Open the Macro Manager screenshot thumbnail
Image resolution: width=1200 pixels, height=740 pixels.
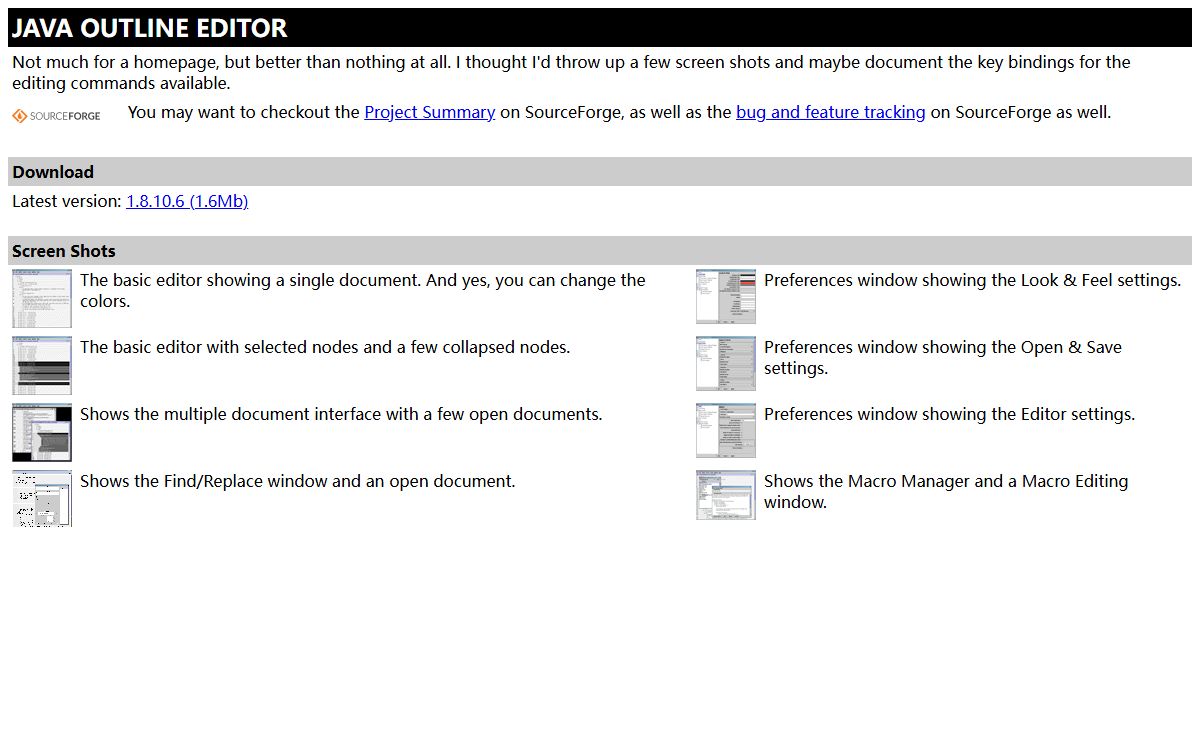click(726, 496)
